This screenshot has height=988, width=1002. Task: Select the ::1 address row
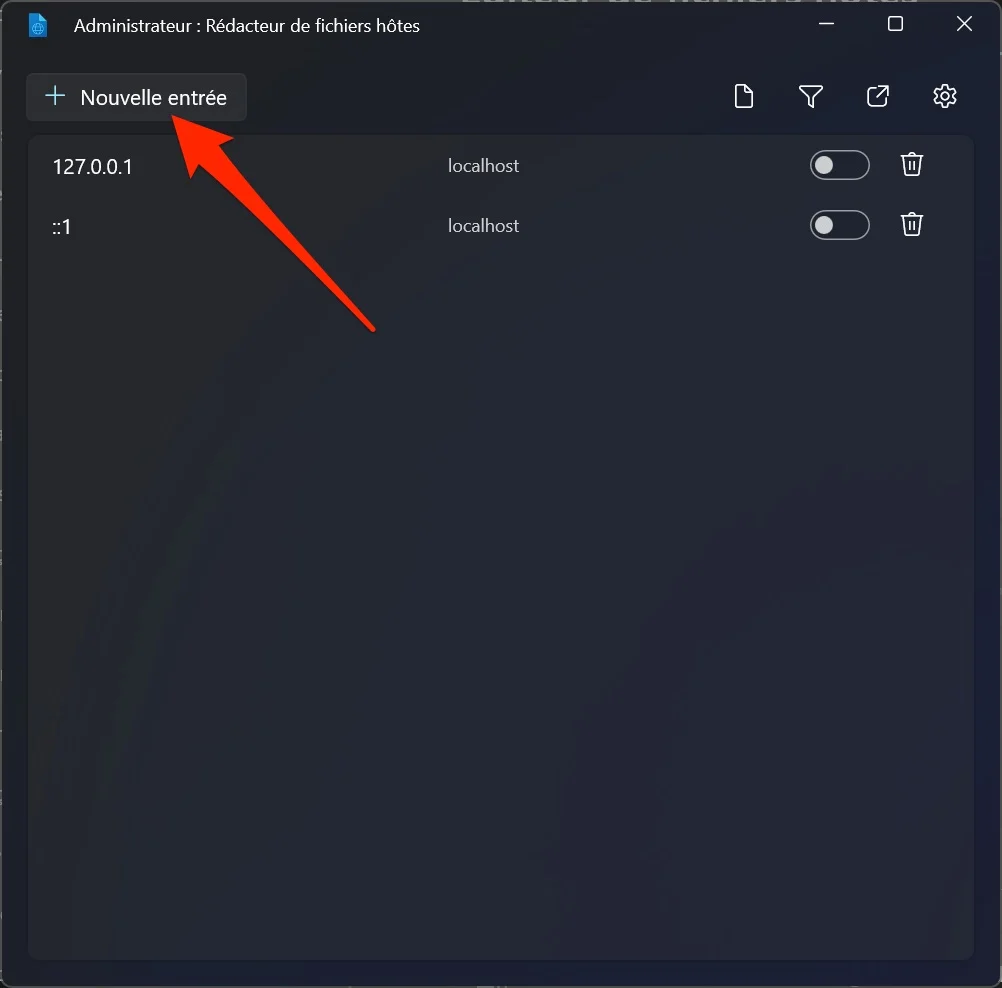click(501, 226)
